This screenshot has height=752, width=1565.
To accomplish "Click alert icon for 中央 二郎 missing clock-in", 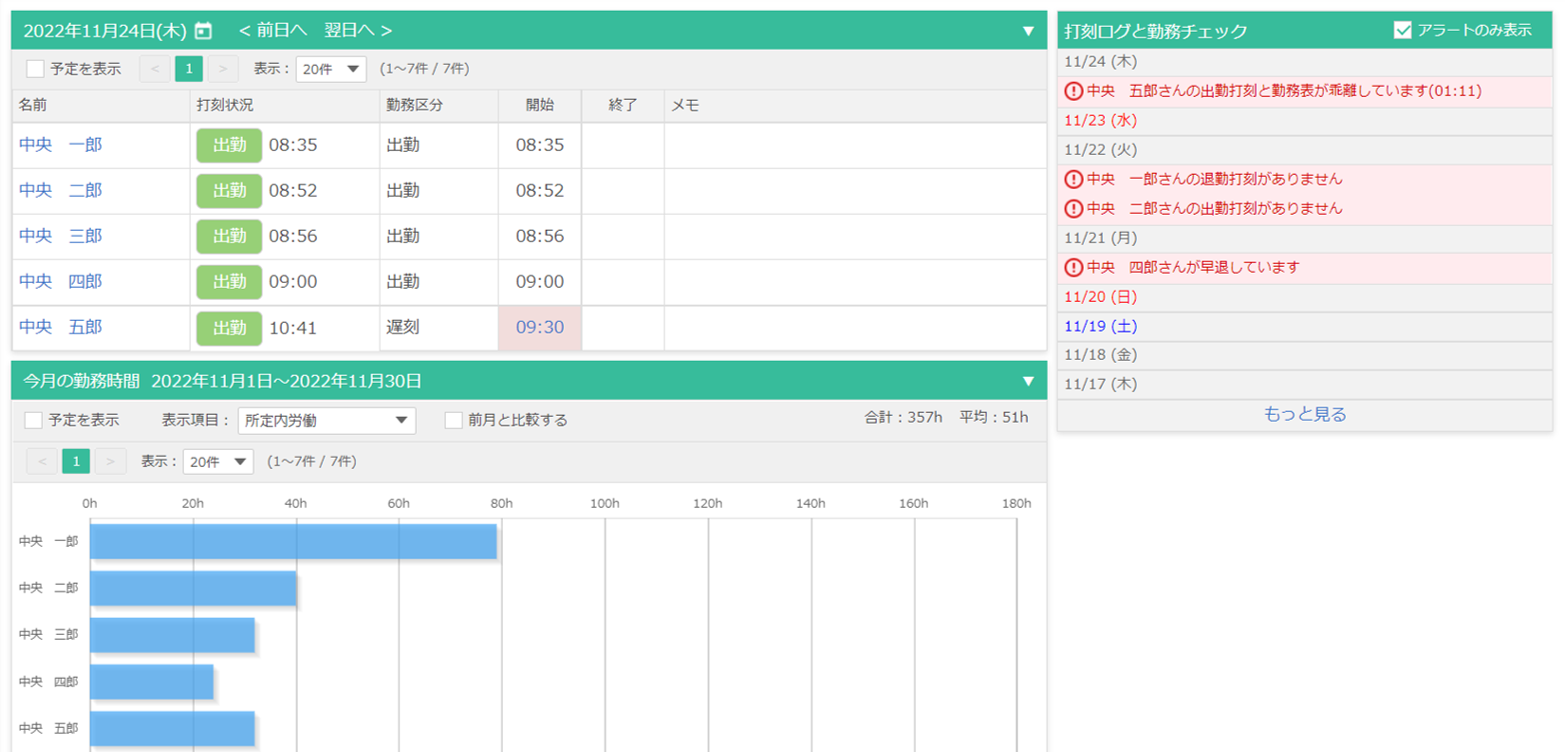I will tap(1074, 209).
